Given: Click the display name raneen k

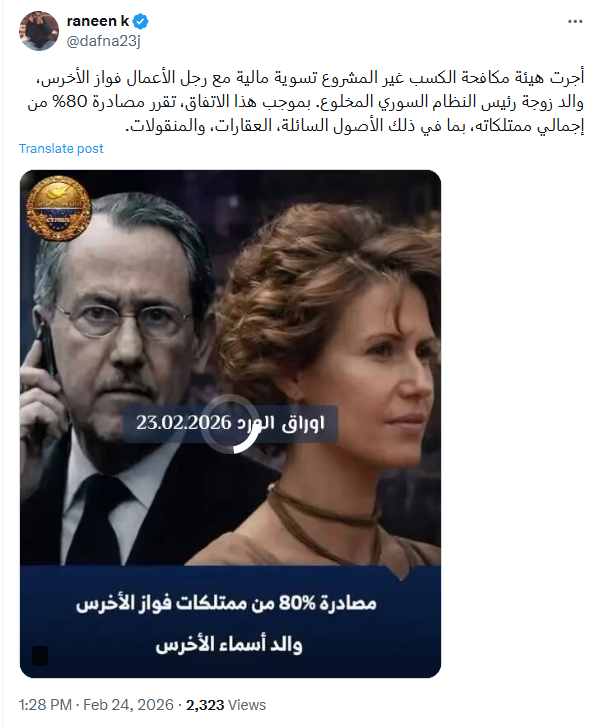Looking at the screenshot, I should click(x=98, y=21).
